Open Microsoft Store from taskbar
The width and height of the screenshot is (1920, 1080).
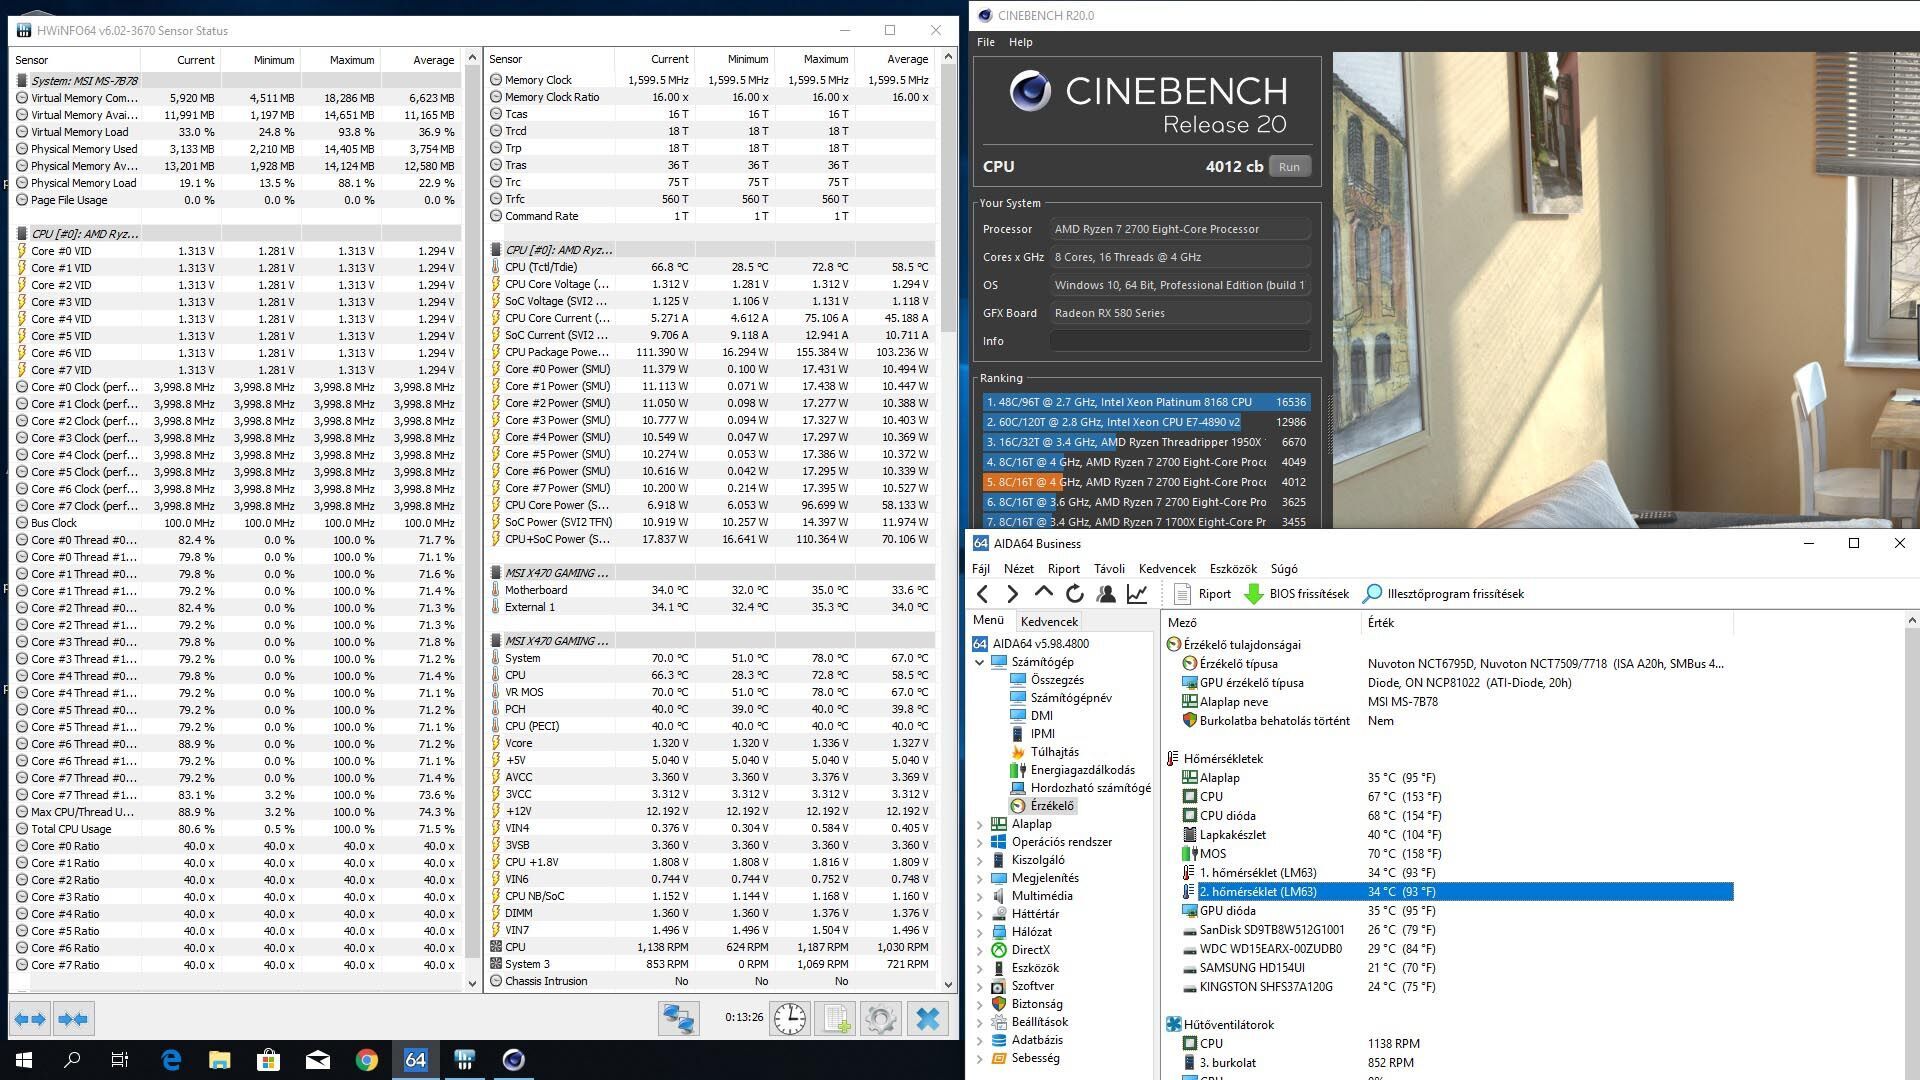pos(268,1060)
